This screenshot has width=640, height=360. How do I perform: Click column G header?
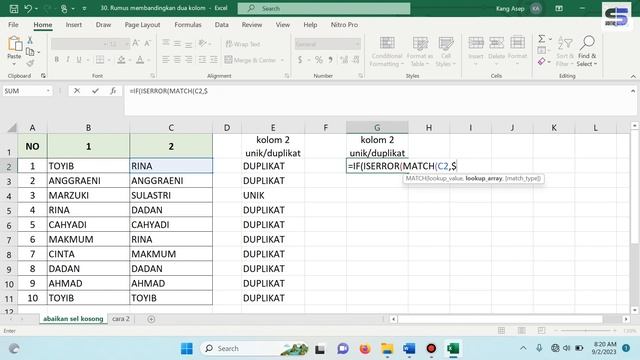click(377, 127)
